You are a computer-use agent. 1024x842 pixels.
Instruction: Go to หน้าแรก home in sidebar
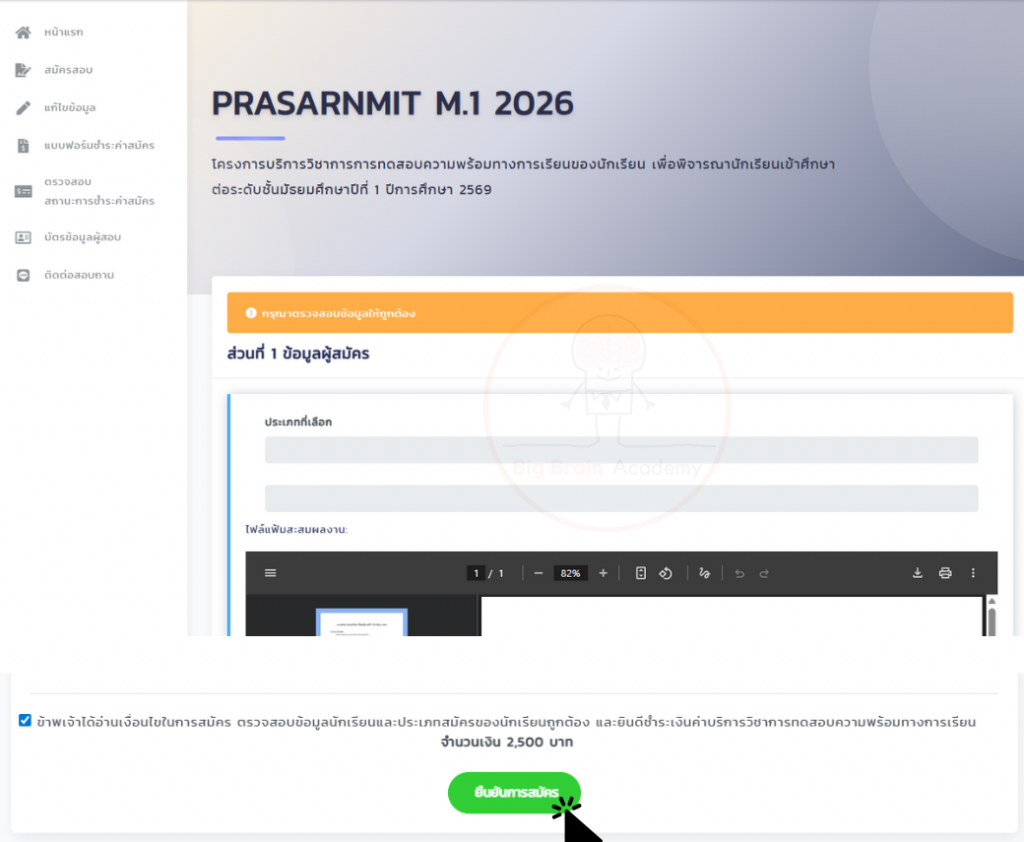64,33
